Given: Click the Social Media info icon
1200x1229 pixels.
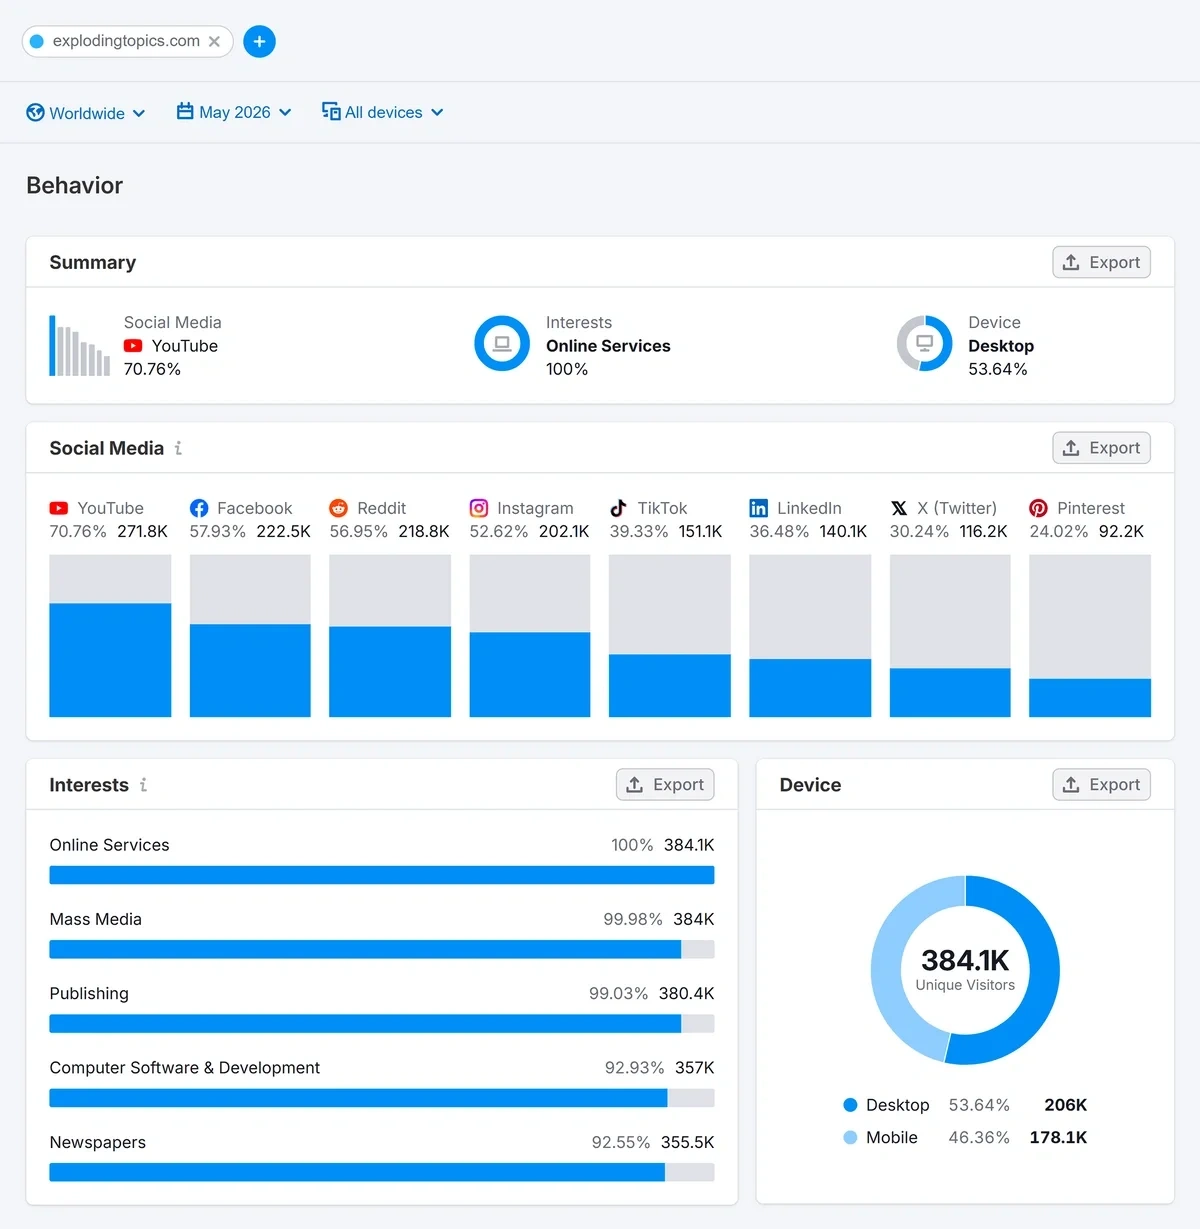Looking at the screenshot, I should [178, 448].
